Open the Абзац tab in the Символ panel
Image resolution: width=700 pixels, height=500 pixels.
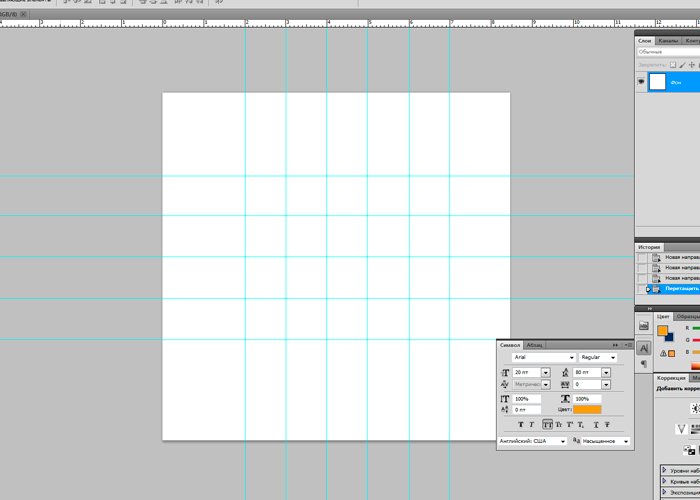click(x=535, y=344)
